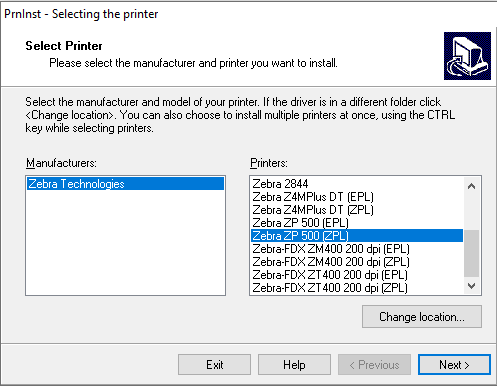The image size is (497, 386).
Task: Click scrollbar track above the thumb
Action: pyautogui.click(x=471, y=213)
